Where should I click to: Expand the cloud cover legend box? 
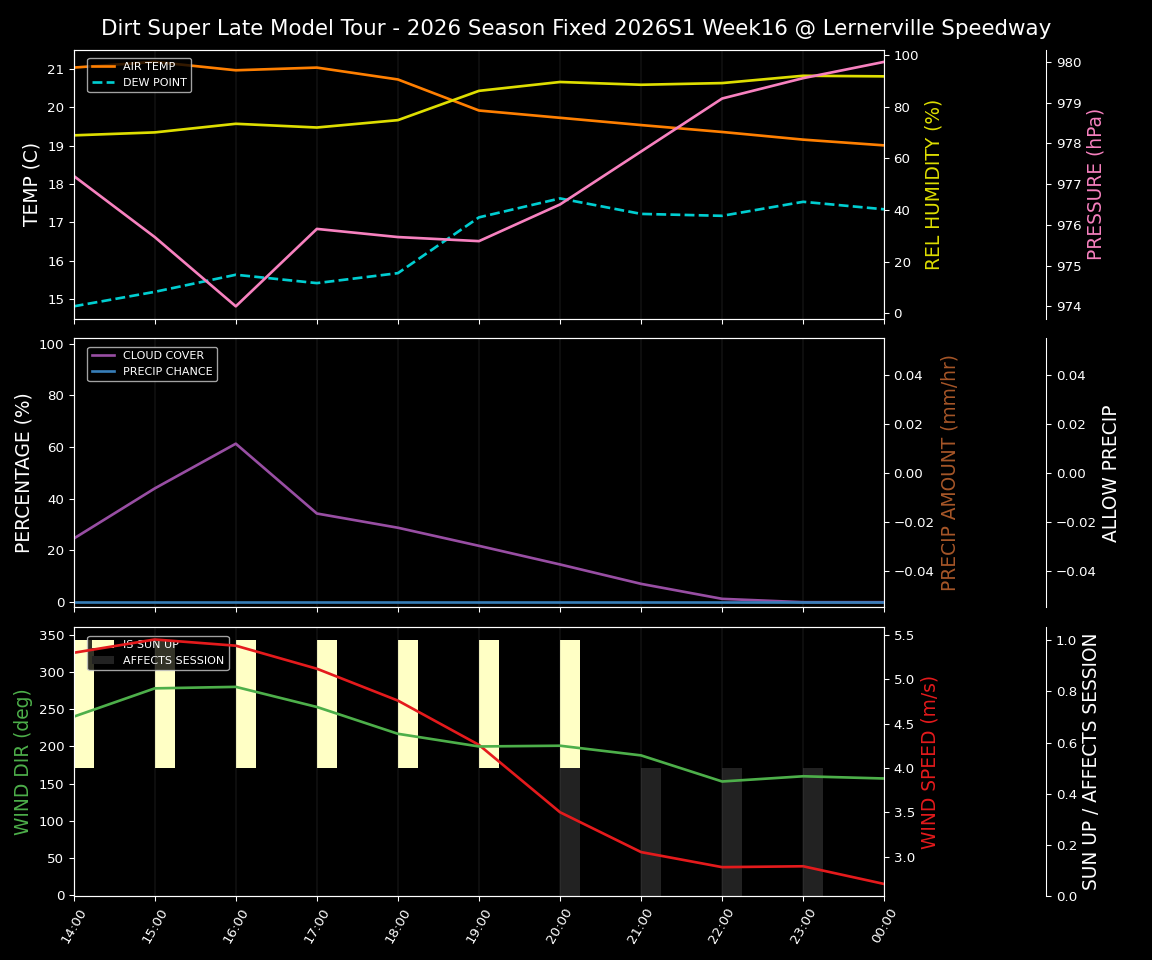pyautogui.click(x=150, y=362)
